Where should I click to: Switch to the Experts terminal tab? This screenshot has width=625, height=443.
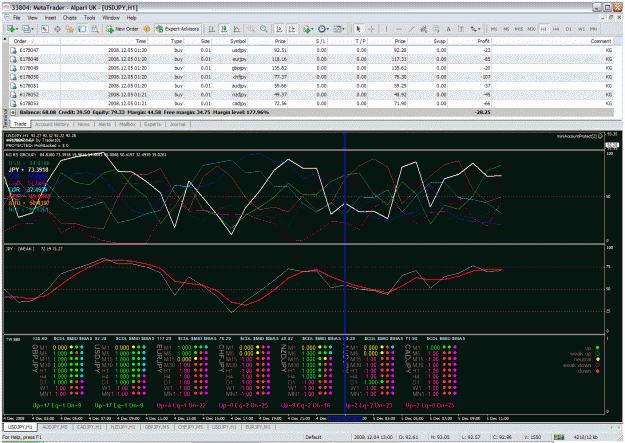(x=152, y=124)
